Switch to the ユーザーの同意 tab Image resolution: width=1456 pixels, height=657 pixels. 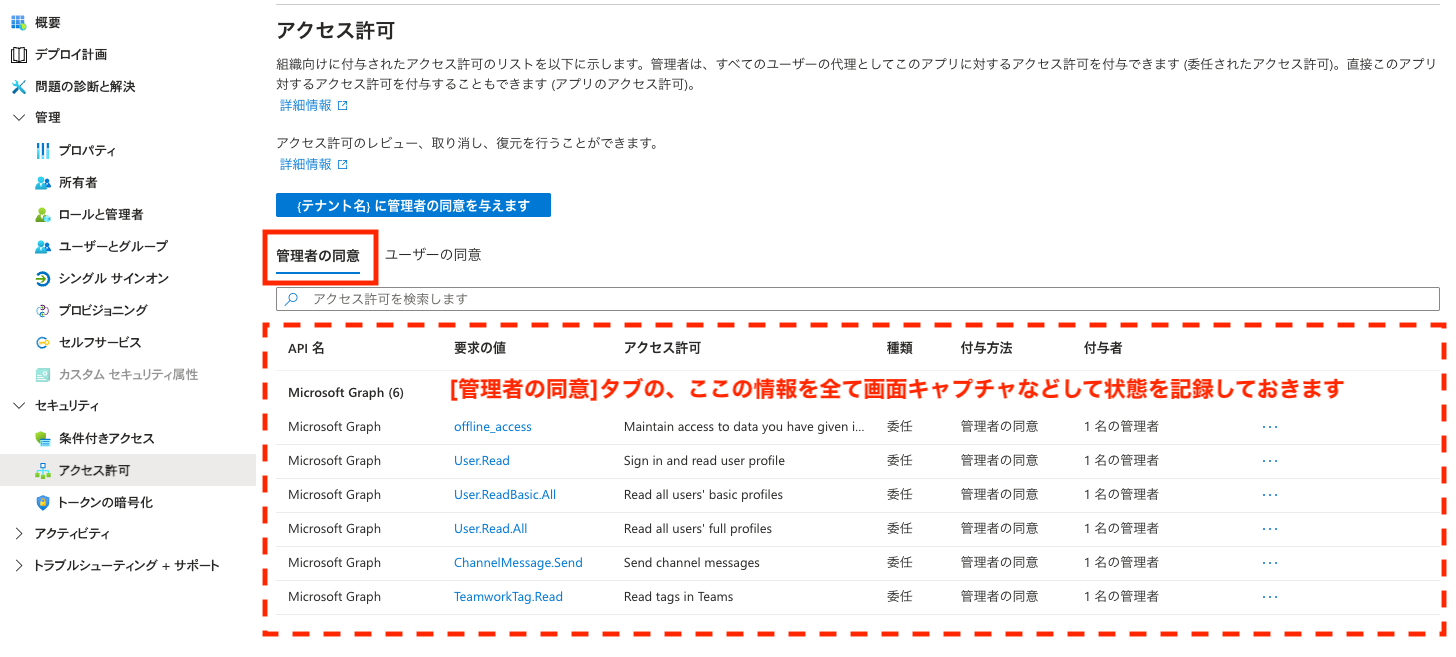433,255
